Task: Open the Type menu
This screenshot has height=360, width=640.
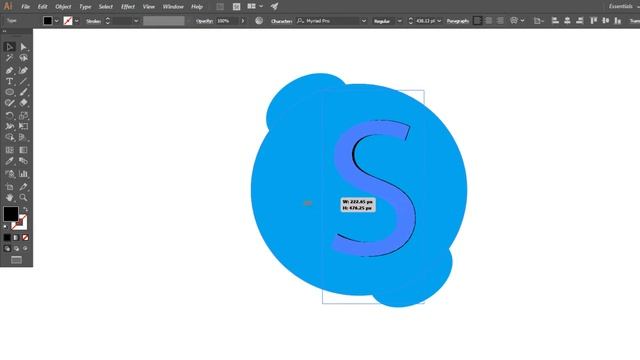Action: pos(85,7)
